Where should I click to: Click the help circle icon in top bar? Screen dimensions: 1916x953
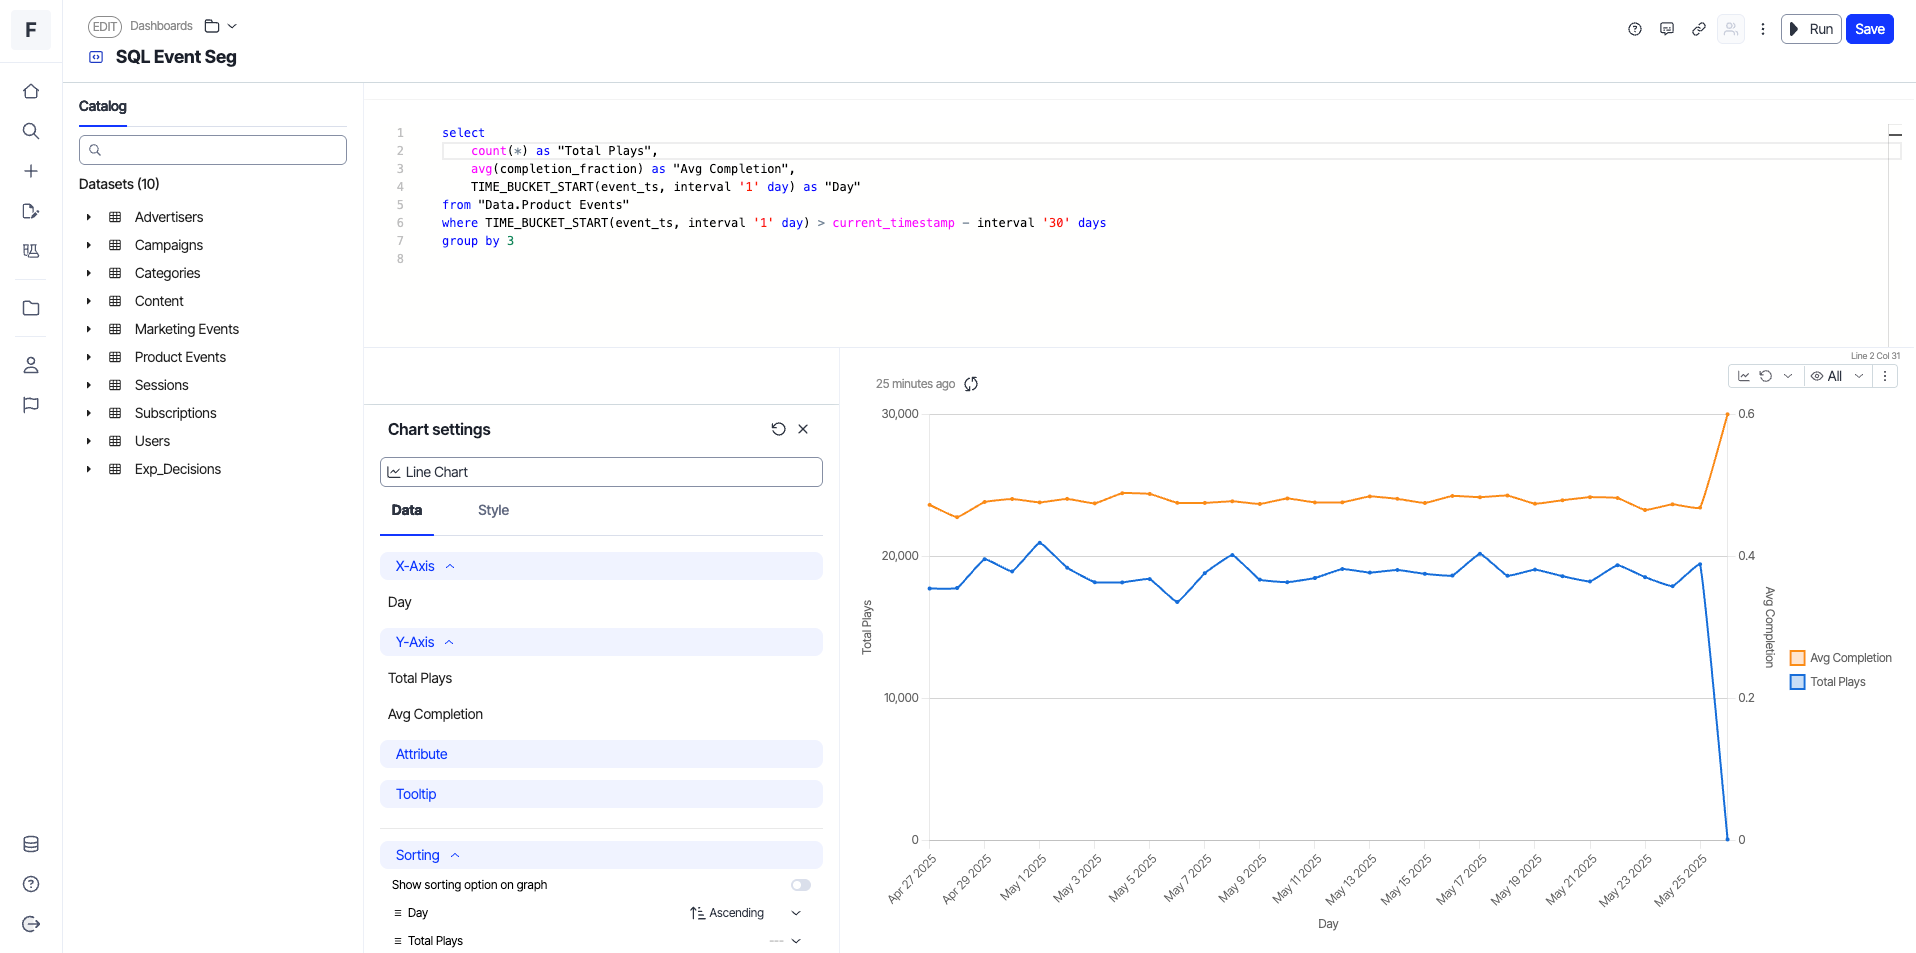click(1635, 29)
